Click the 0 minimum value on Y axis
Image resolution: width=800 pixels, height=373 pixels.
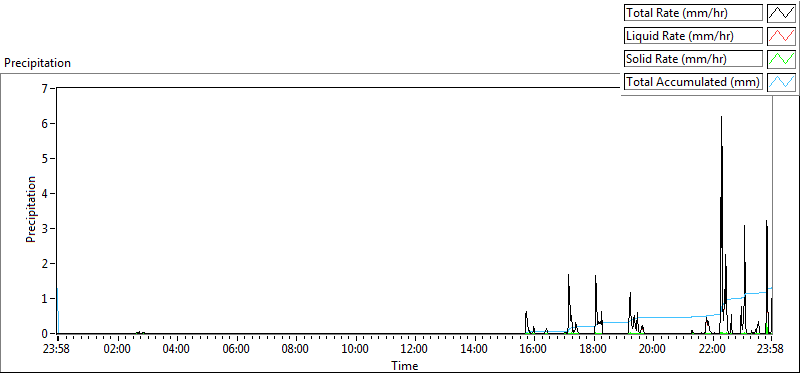tap(52, 333)
